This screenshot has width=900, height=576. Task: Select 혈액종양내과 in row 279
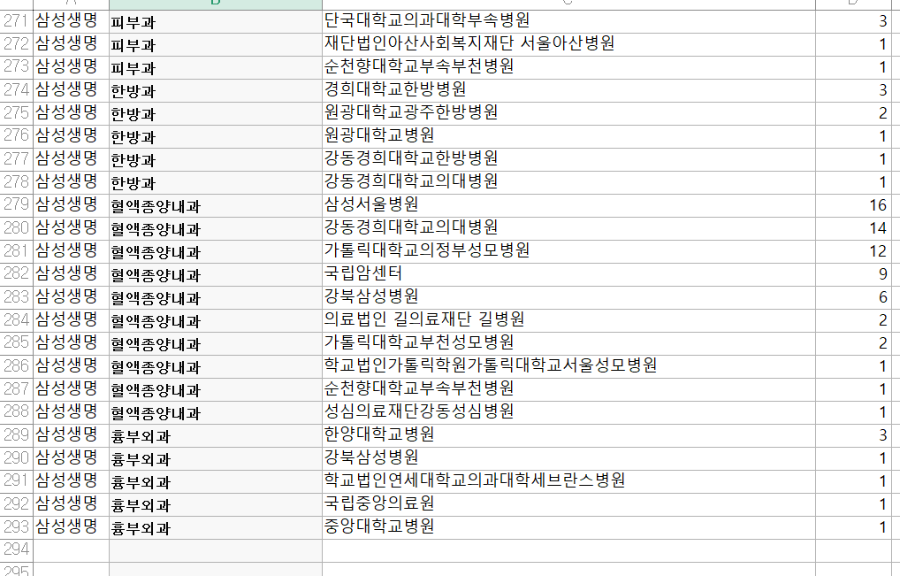(216, 205)
